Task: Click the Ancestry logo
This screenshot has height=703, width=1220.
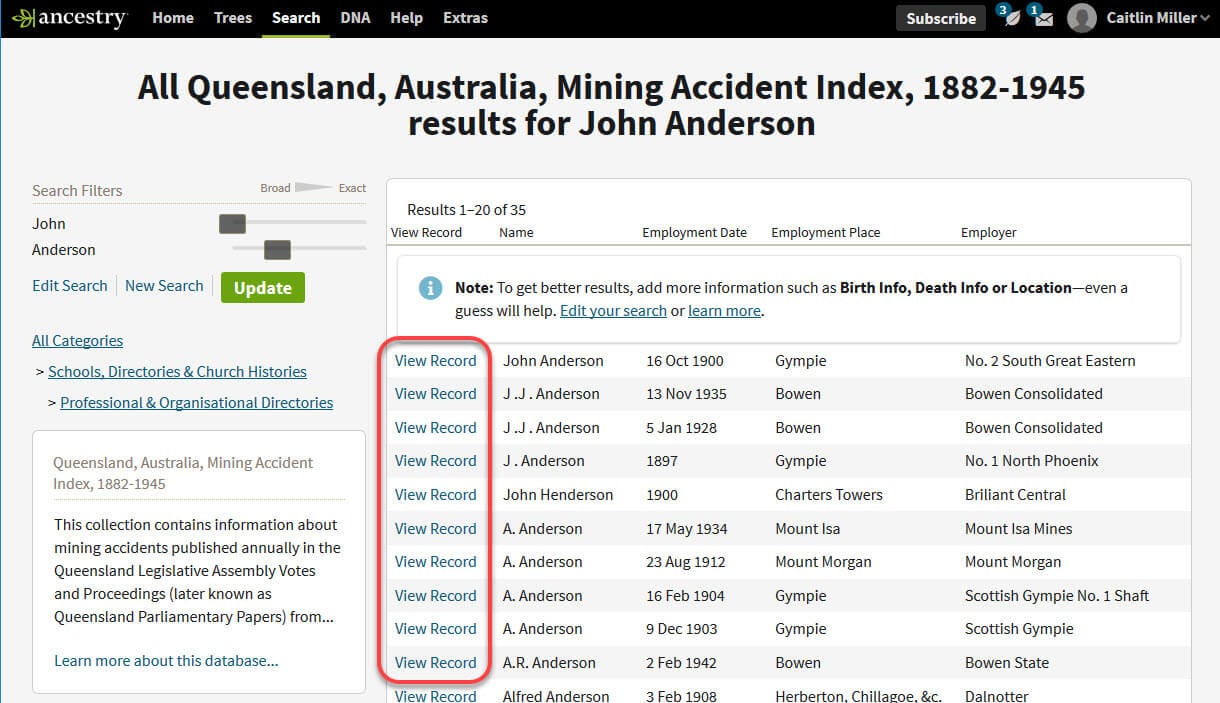Action: click(69, 18)
